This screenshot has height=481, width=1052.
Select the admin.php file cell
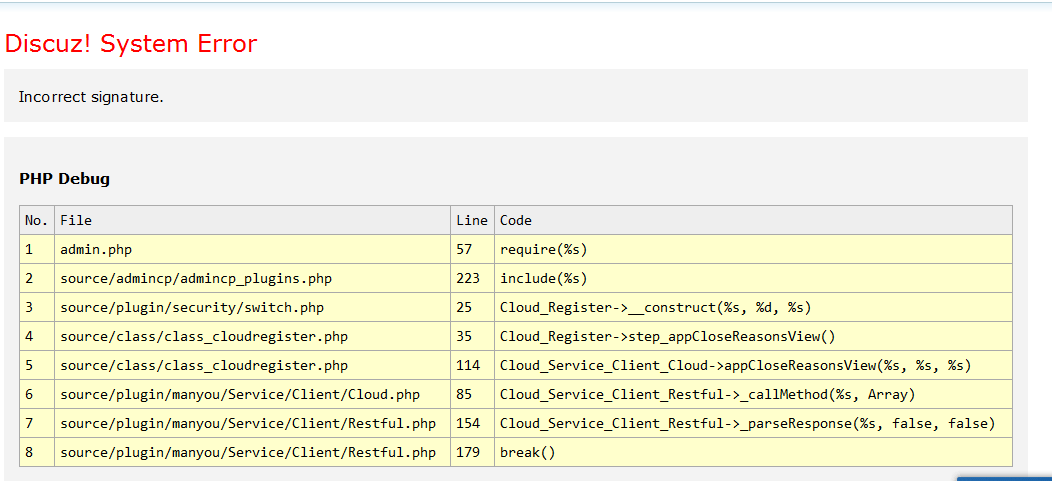coord(96,249)
